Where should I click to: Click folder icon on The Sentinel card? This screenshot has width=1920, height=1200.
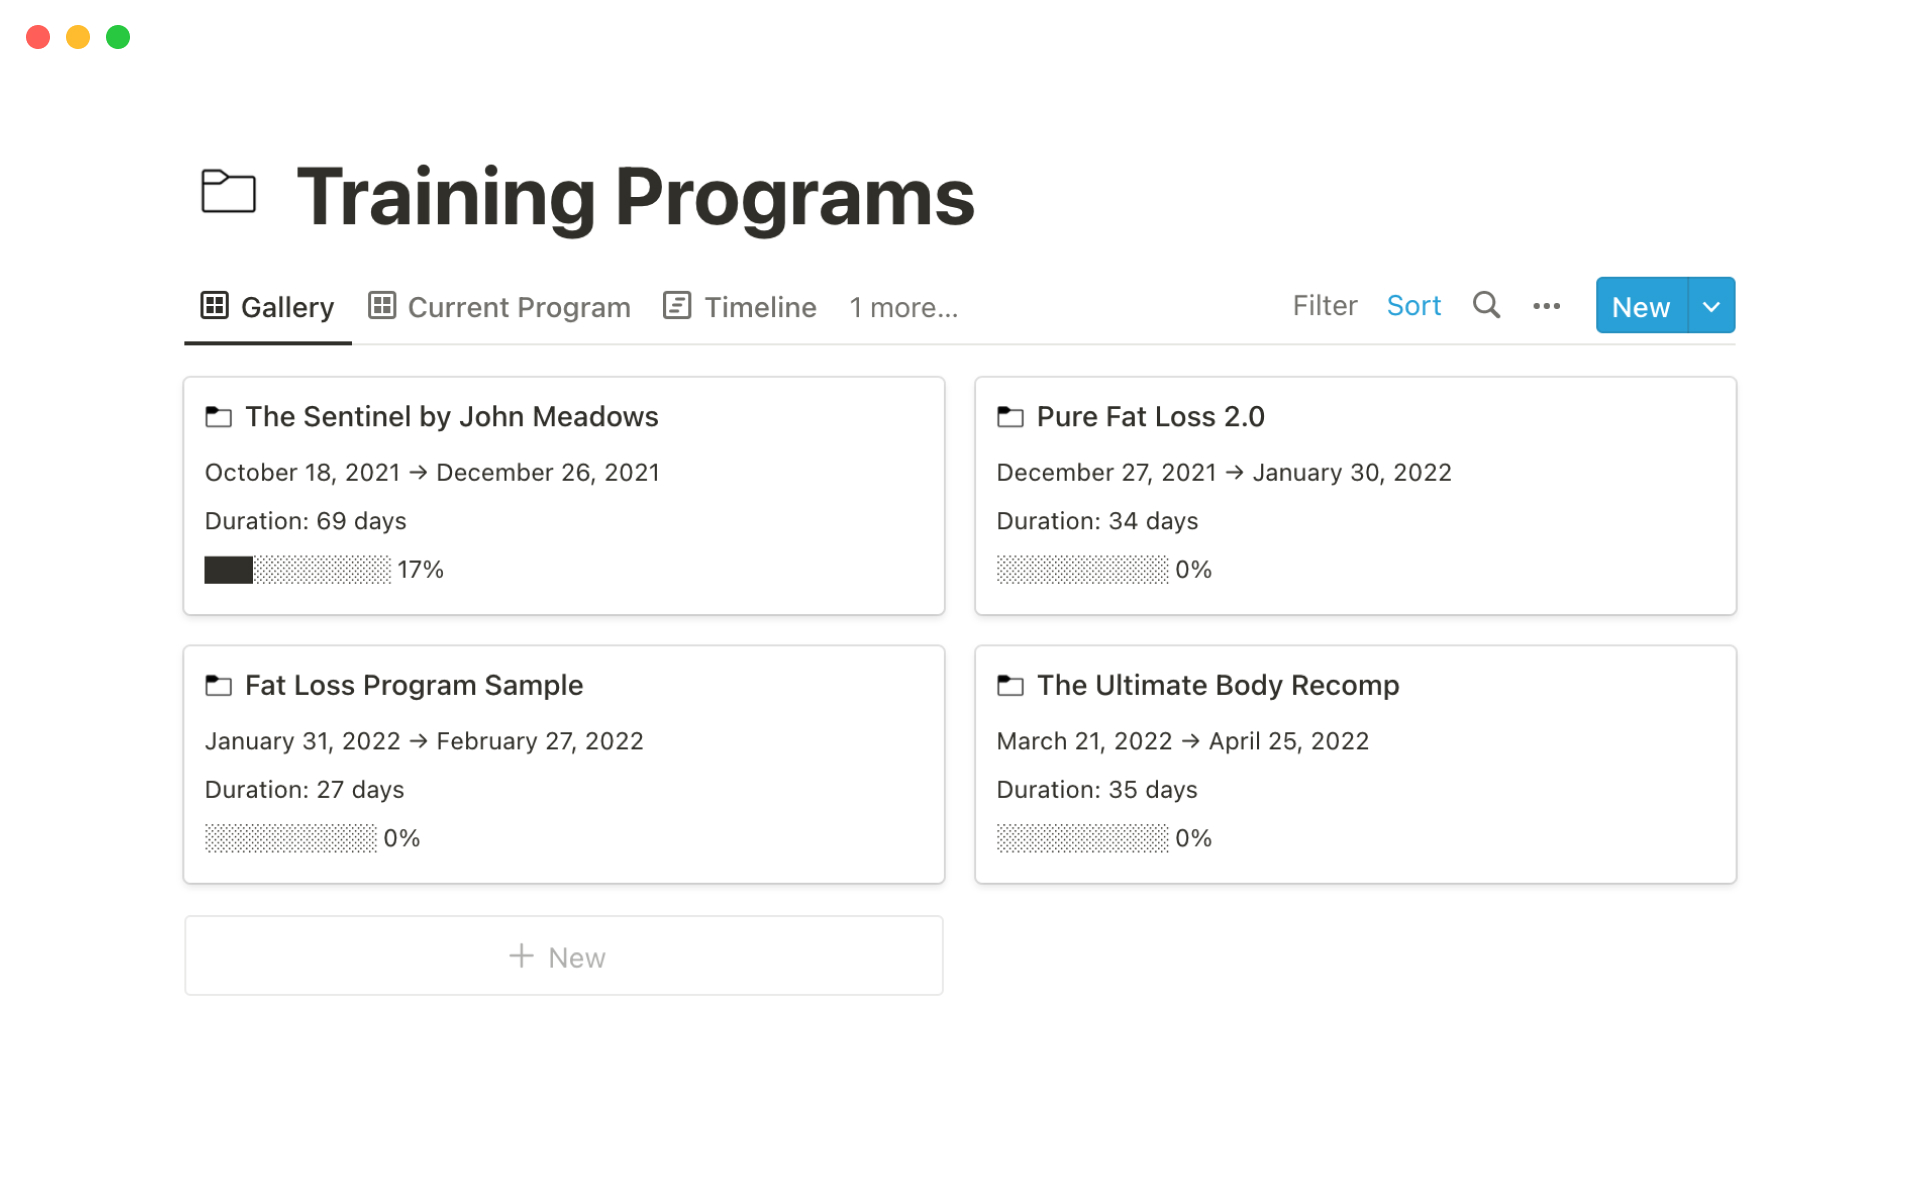(x=218, y=417)
